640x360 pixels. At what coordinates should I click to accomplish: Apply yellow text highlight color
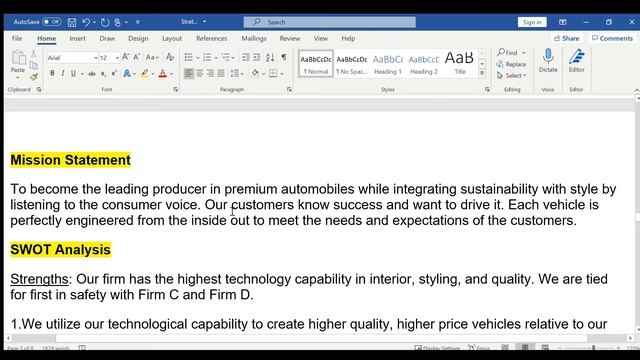coord(144,73)
